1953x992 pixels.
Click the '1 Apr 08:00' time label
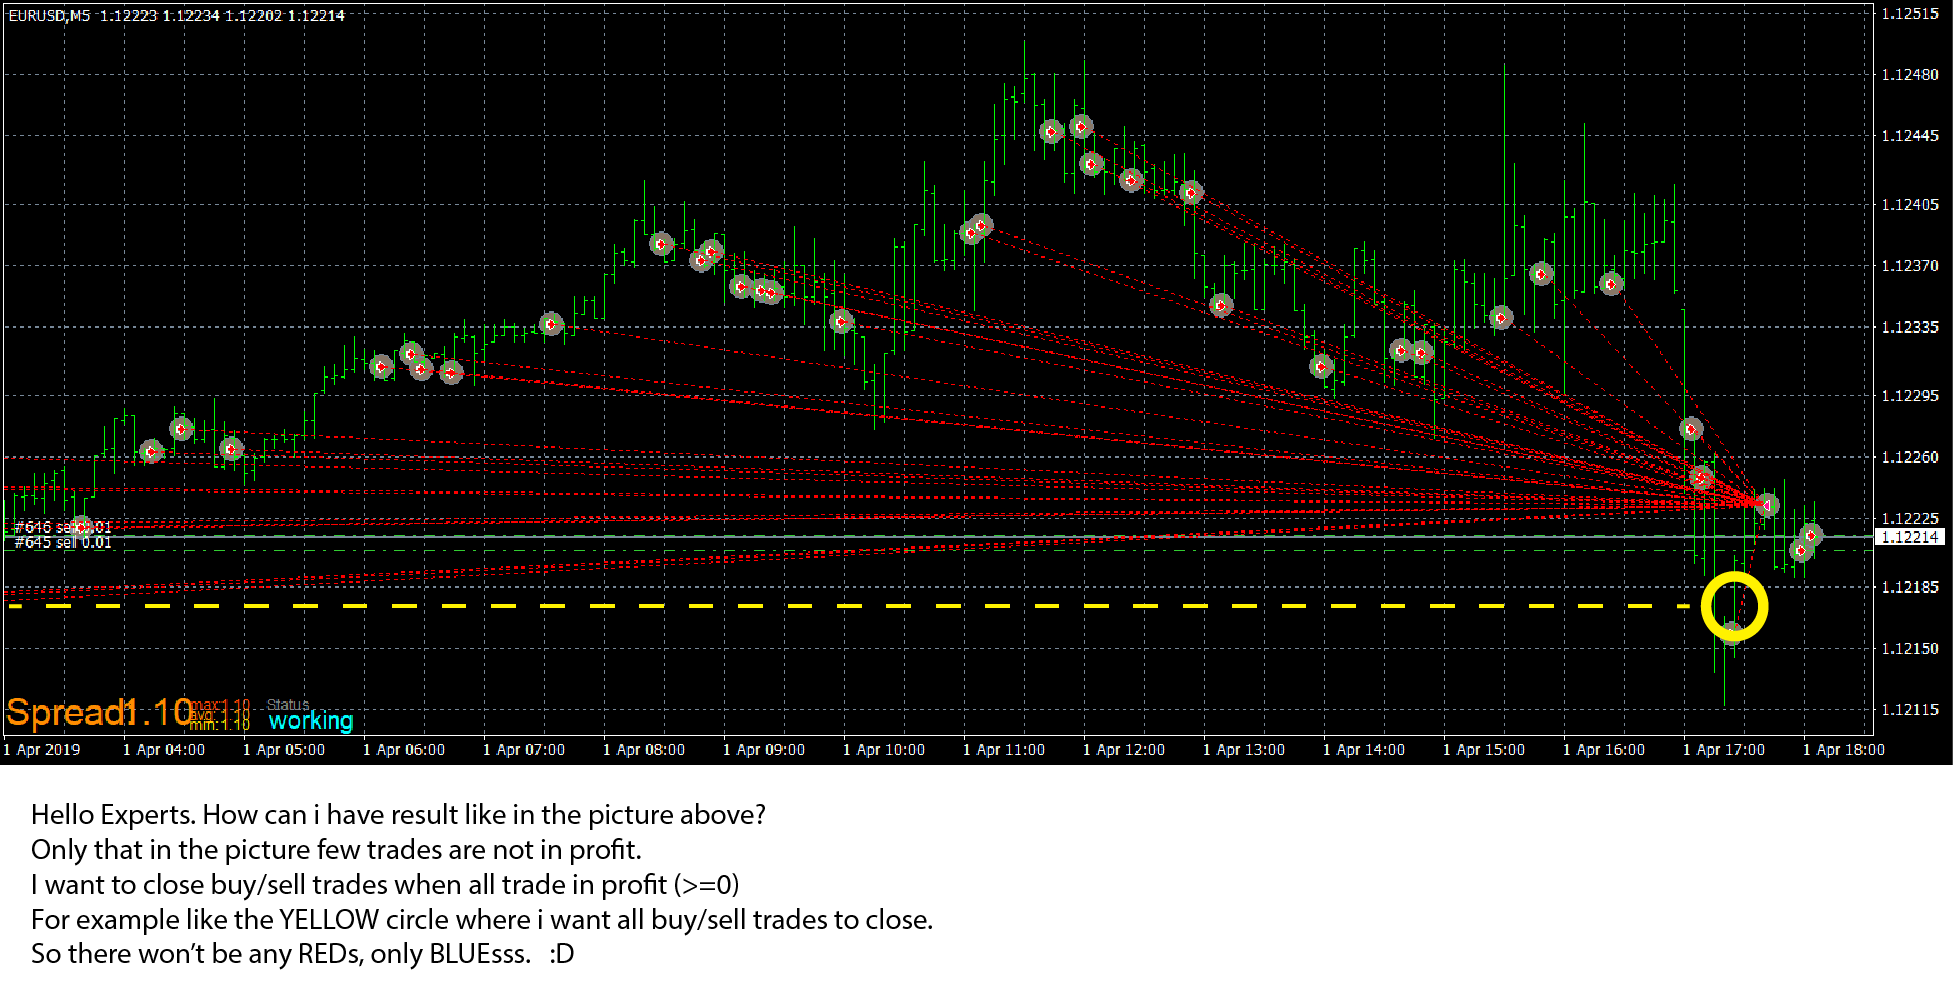coord(644,749)
